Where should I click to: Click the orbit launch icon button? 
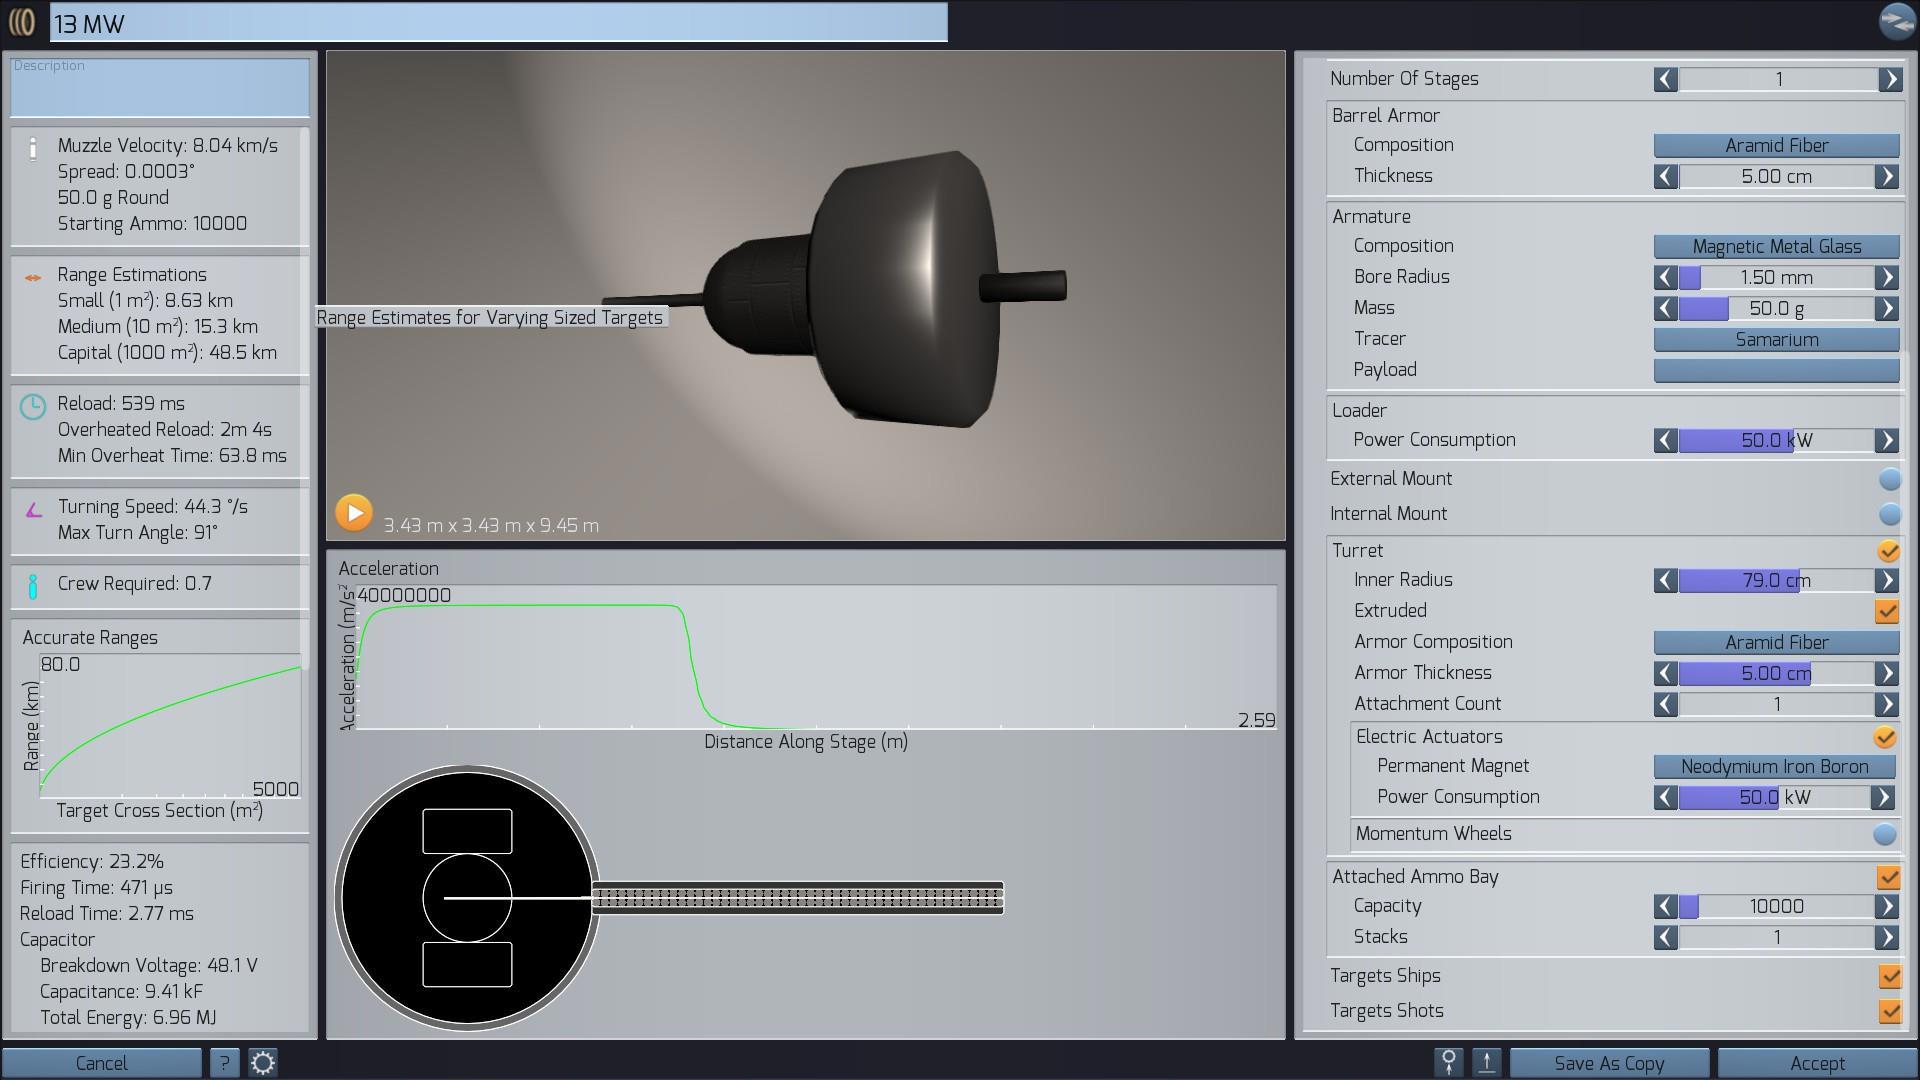pyautogui.click(x=1448, y=1063)
